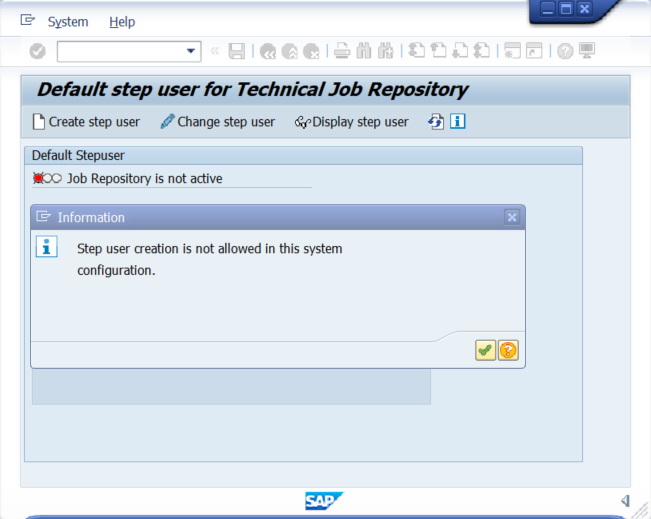Image resolution: width=651 pixels, height=519 pixels.
Task: Click Change step user button
Action: [x=218, y=122]
